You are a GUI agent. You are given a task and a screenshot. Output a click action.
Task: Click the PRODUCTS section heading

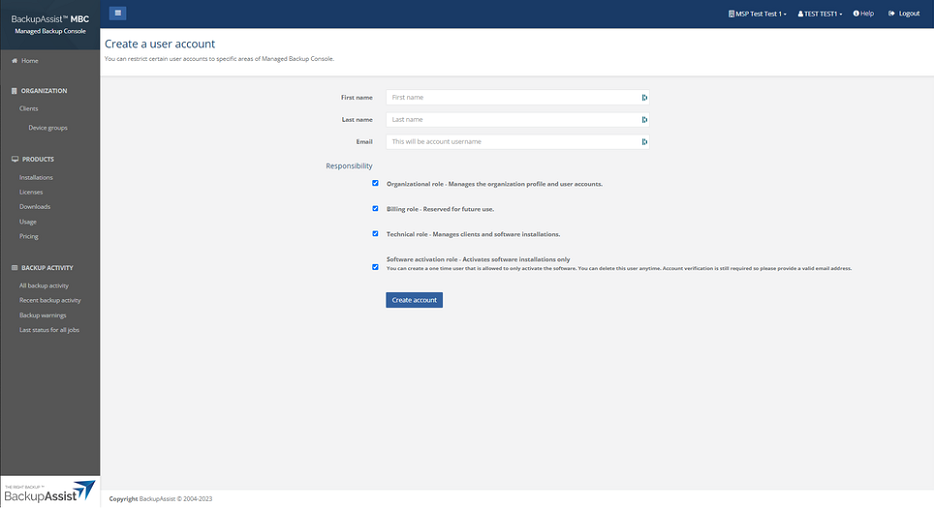[x=38, y=159]
